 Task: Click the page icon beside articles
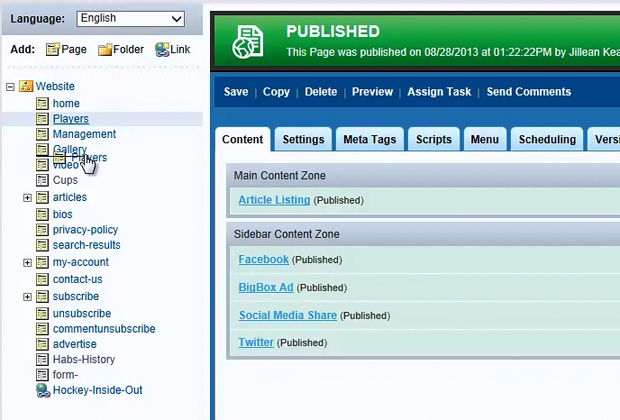[x=42, y=197]
